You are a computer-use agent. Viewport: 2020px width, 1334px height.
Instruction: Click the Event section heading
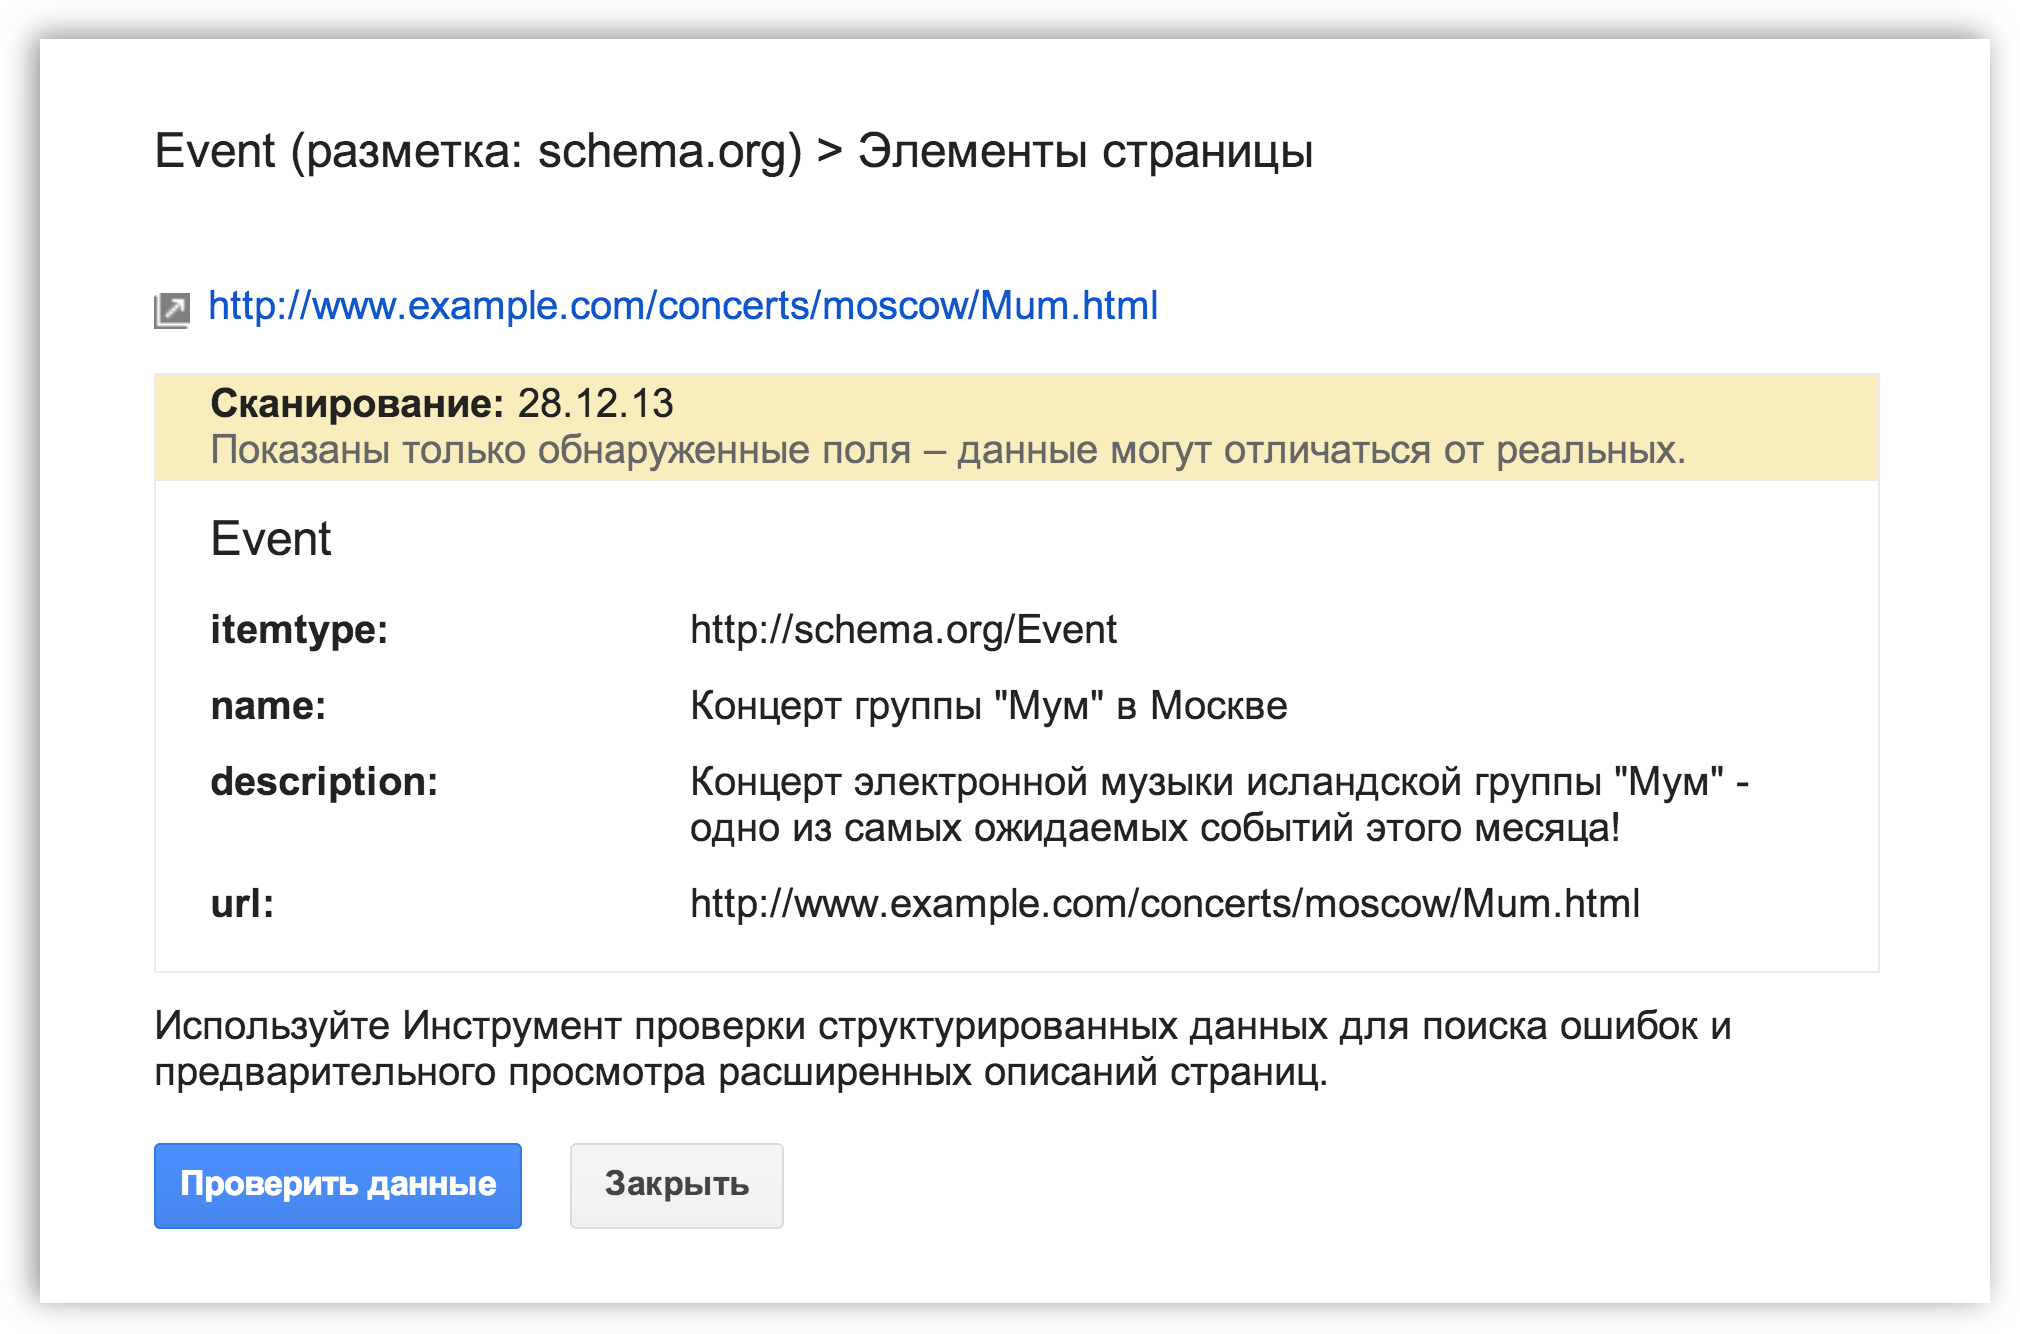point(271,539)
